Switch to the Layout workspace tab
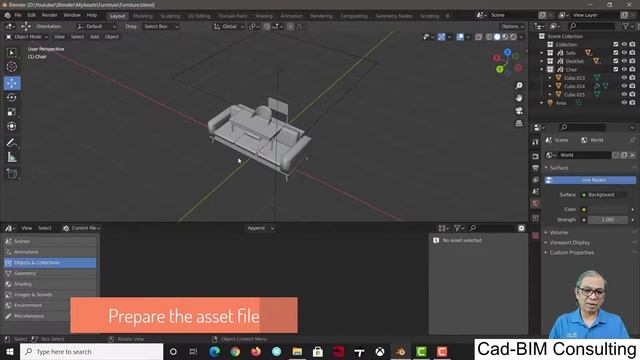Image resolution: width=640 pixels, height=360 pixels. 118,16
